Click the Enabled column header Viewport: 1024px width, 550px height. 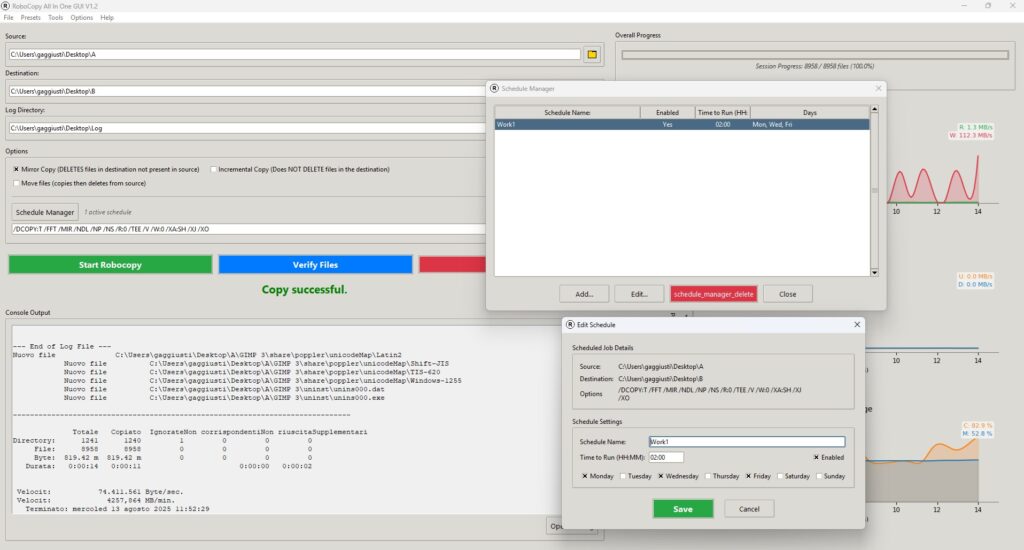[667, 112]
